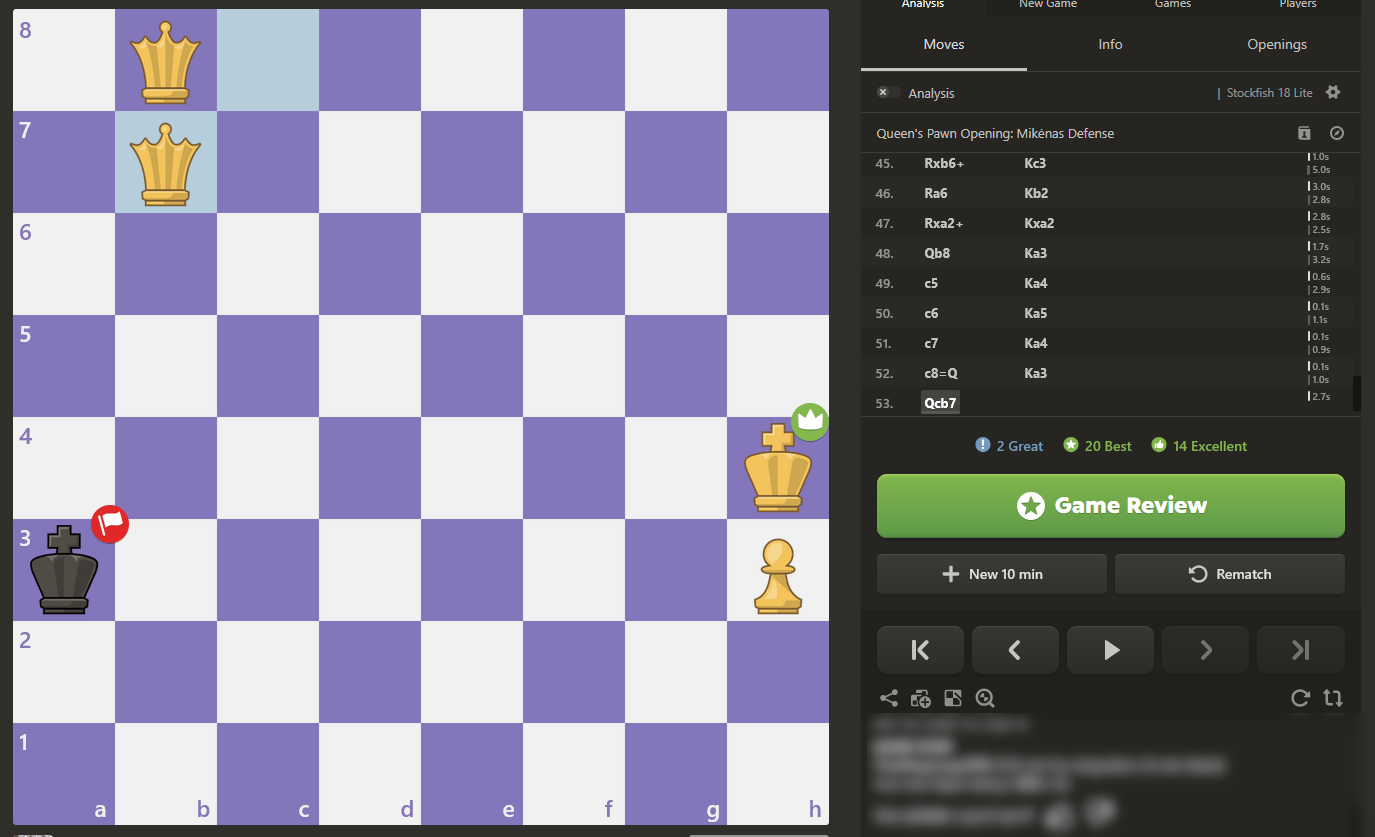The height and width of the screenshot is (837, 1375).
Task: Select move 51 c7 in the list
Action: [x=931, y=343]
